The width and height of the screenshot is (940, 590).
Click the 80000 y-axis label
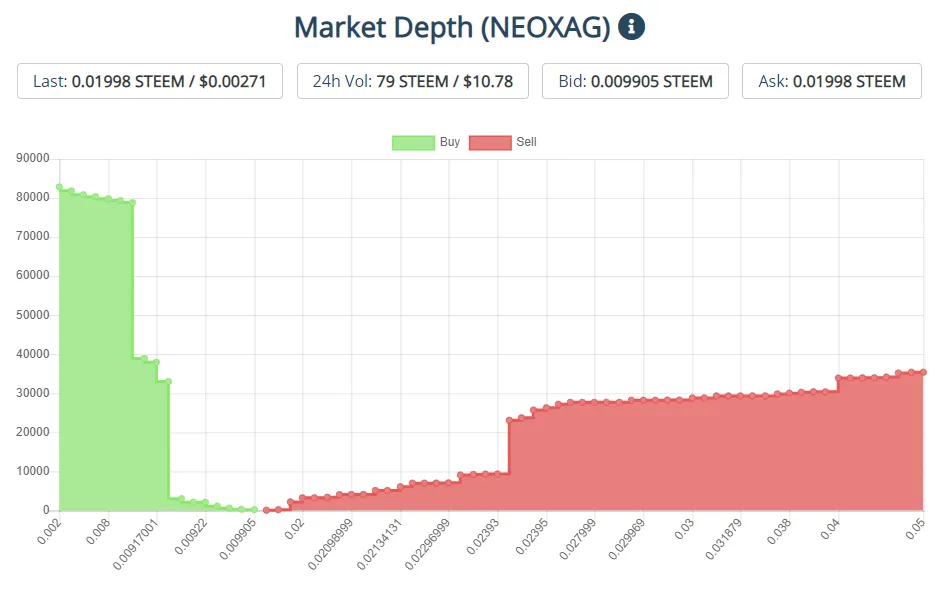[33, 197]
